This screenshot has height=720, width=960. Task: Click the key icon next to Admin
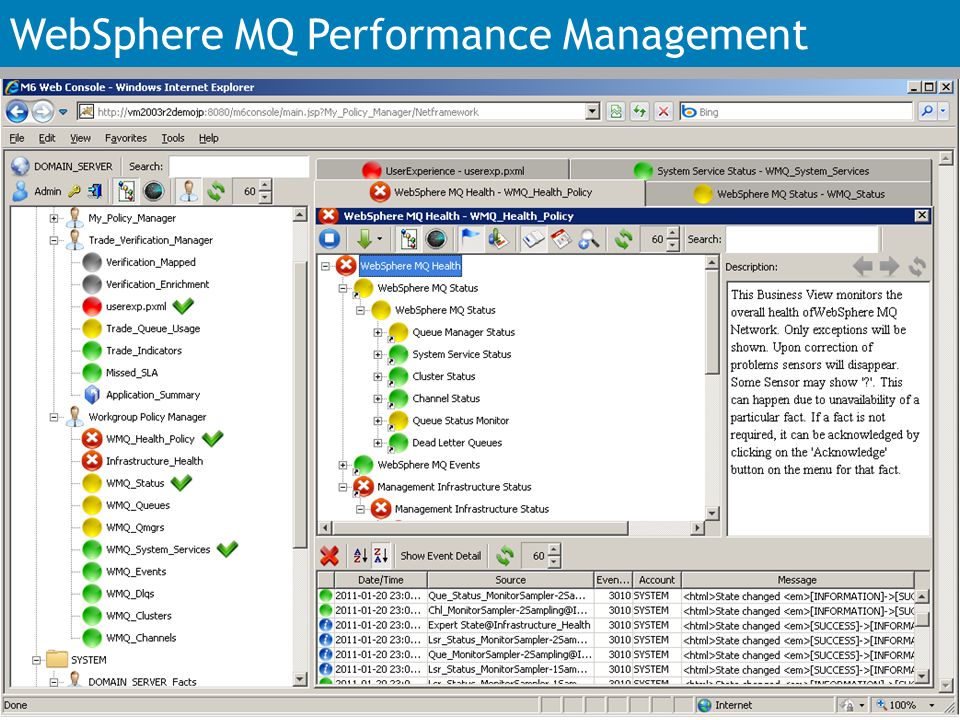pos(73,192)
